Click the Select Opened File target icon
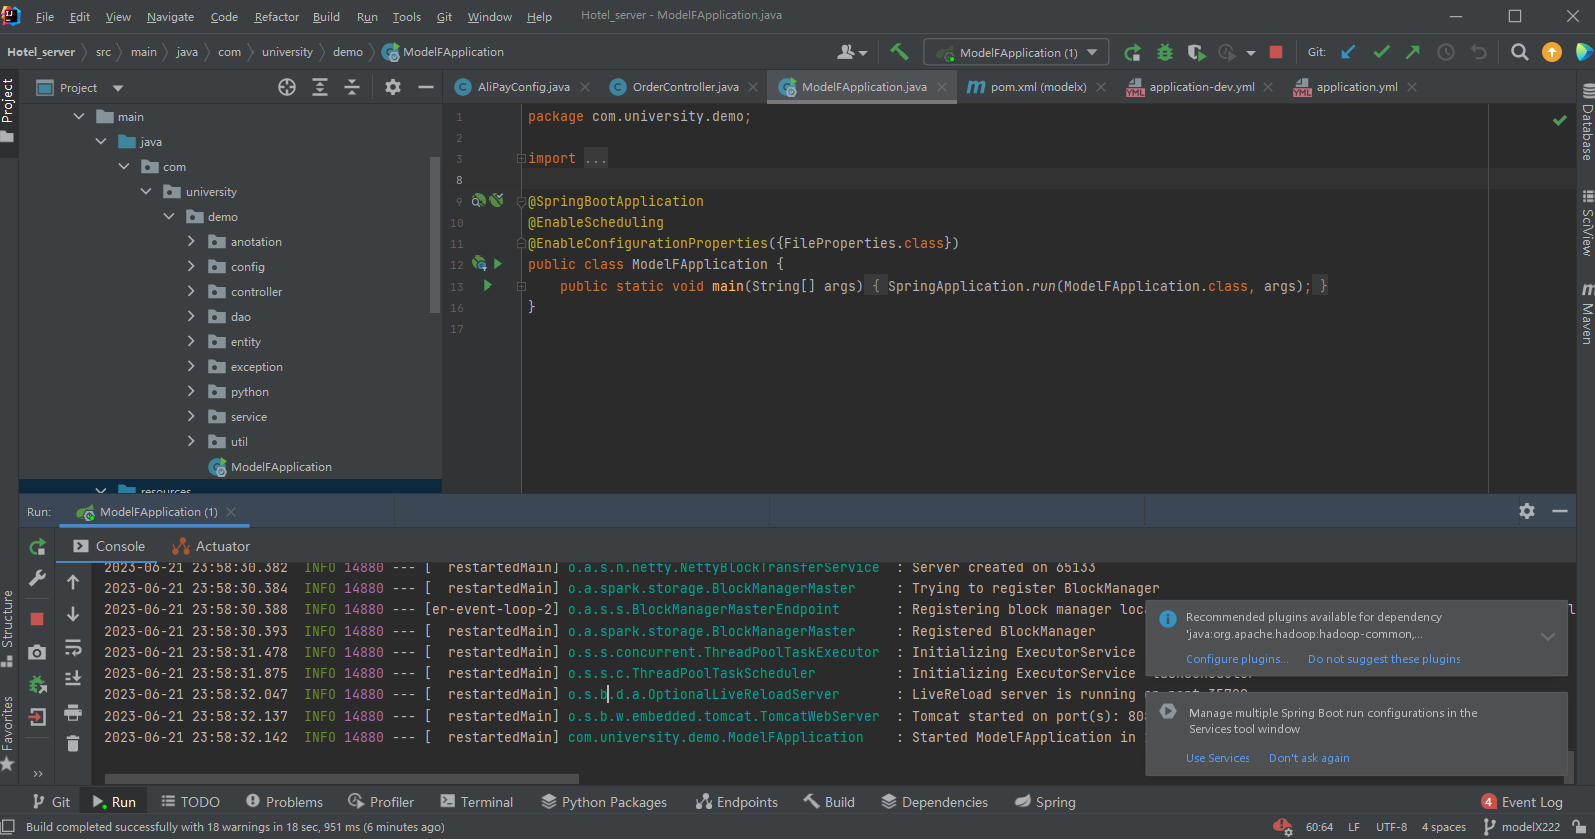 (287, 87)
